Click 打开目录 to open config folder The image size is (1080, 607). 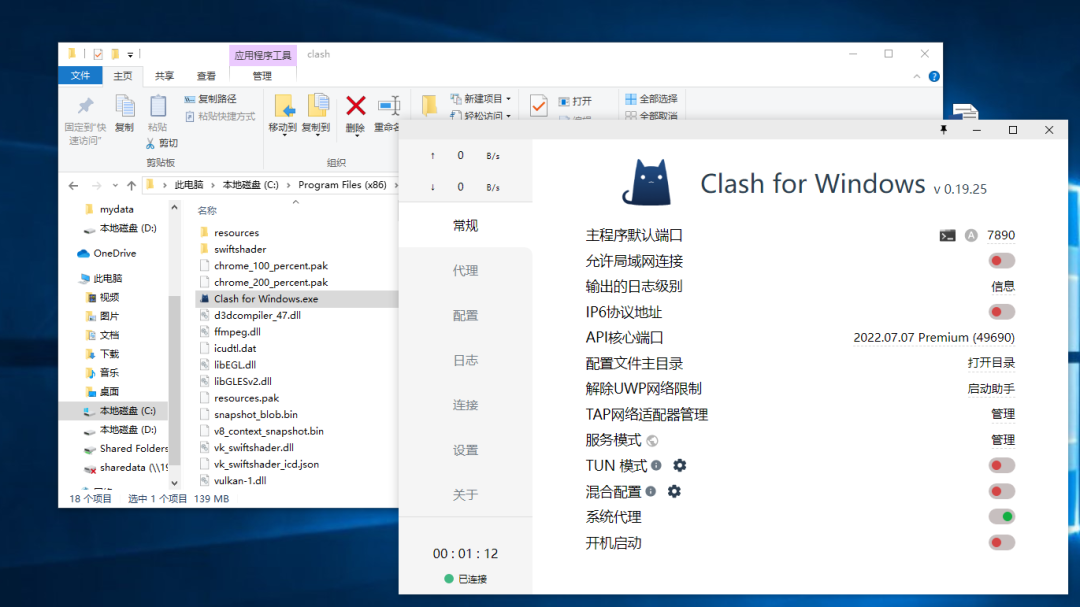[x=991, y=363]
